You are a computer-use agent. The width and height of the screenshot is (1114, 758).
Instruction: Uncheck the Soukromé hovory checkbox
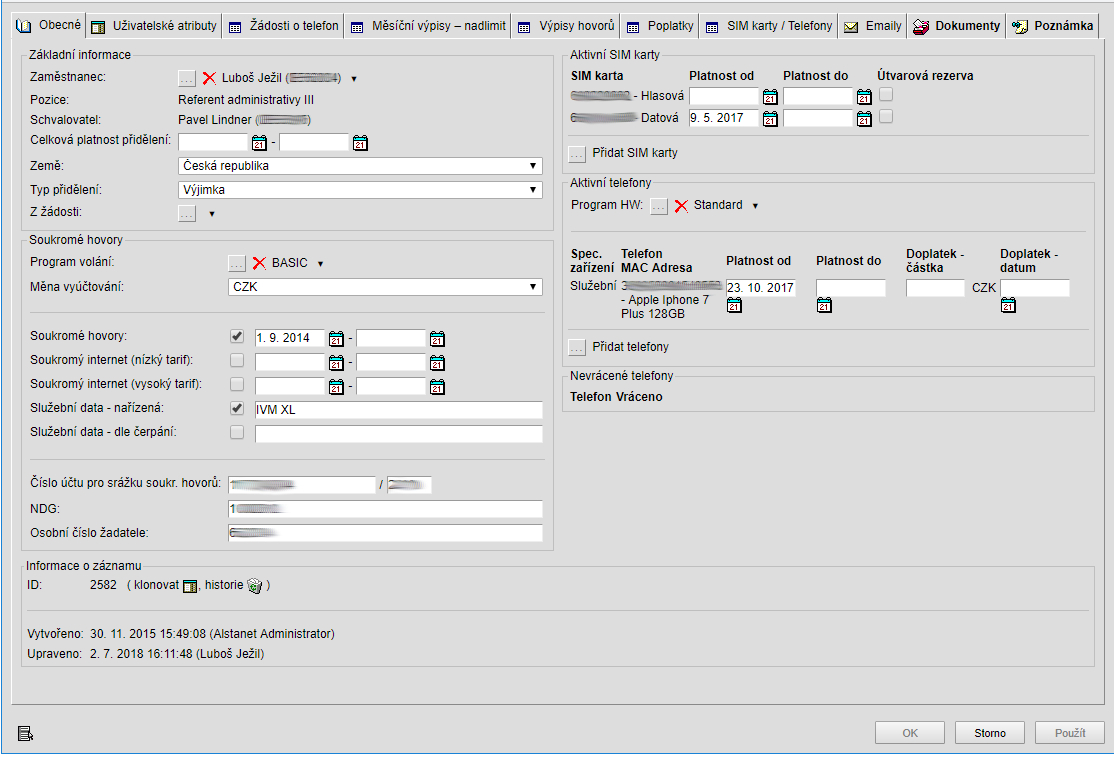tap(237, 337)
